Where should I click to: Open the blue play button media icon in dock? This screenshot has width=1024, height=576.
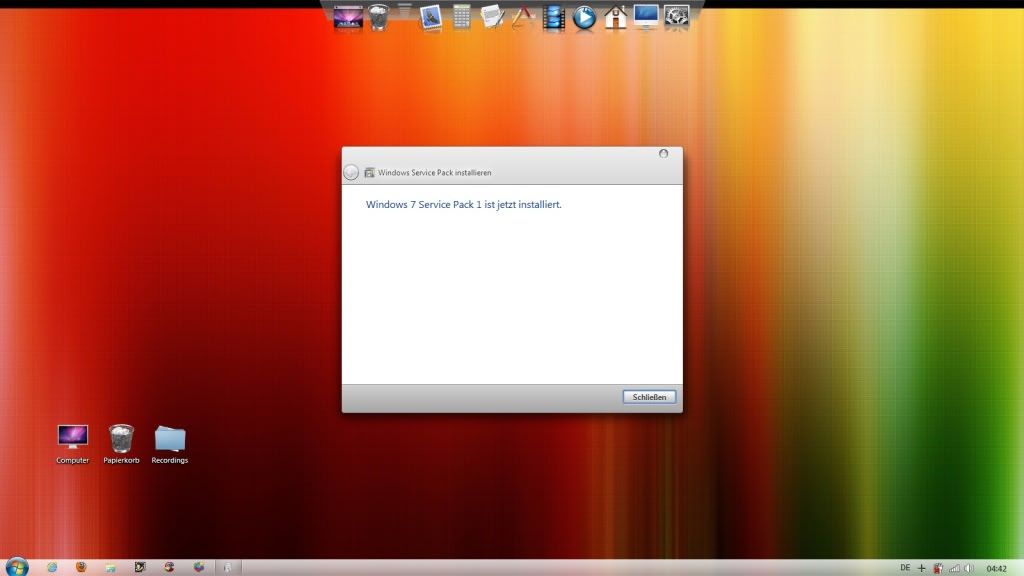pyautogui.click(x=584, y=18)
